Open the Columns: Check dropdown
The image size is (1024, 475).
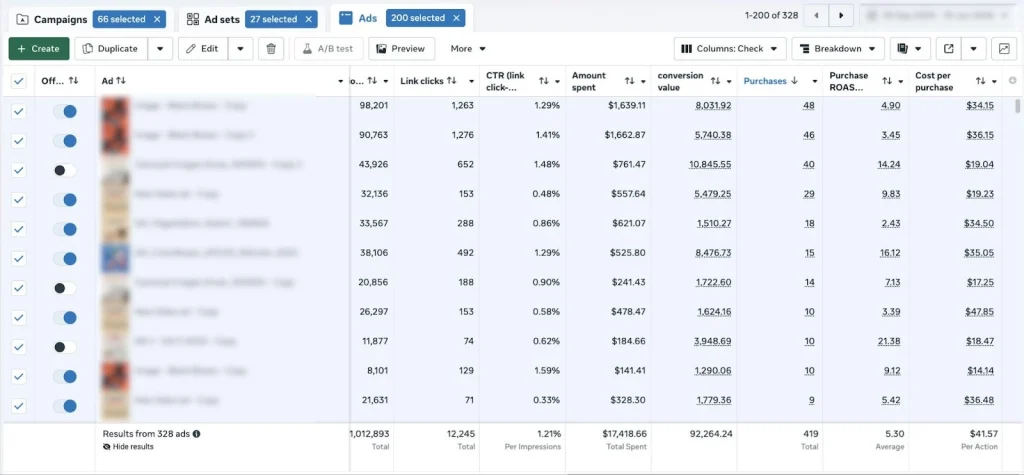728,48
